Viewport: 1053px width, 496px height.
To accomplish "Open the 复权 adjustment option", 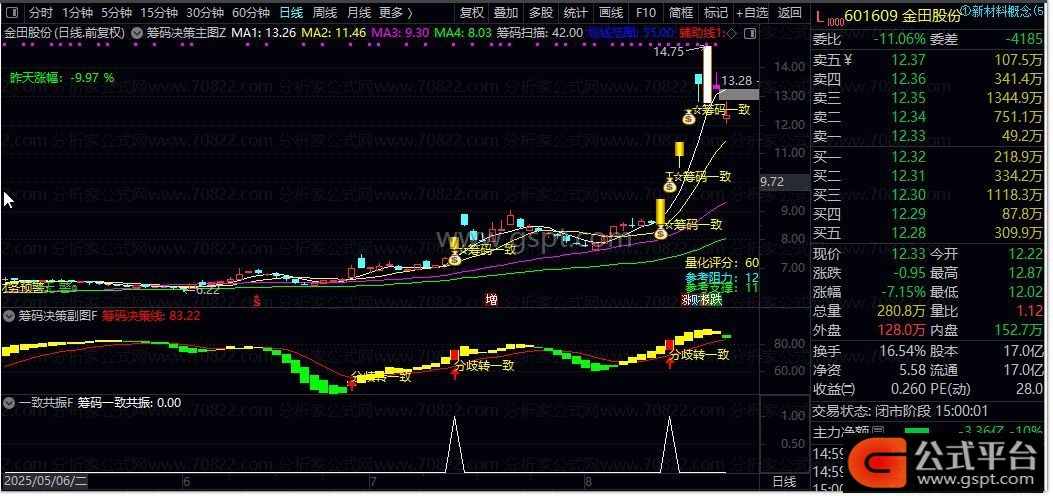I will tap(471, 12).
